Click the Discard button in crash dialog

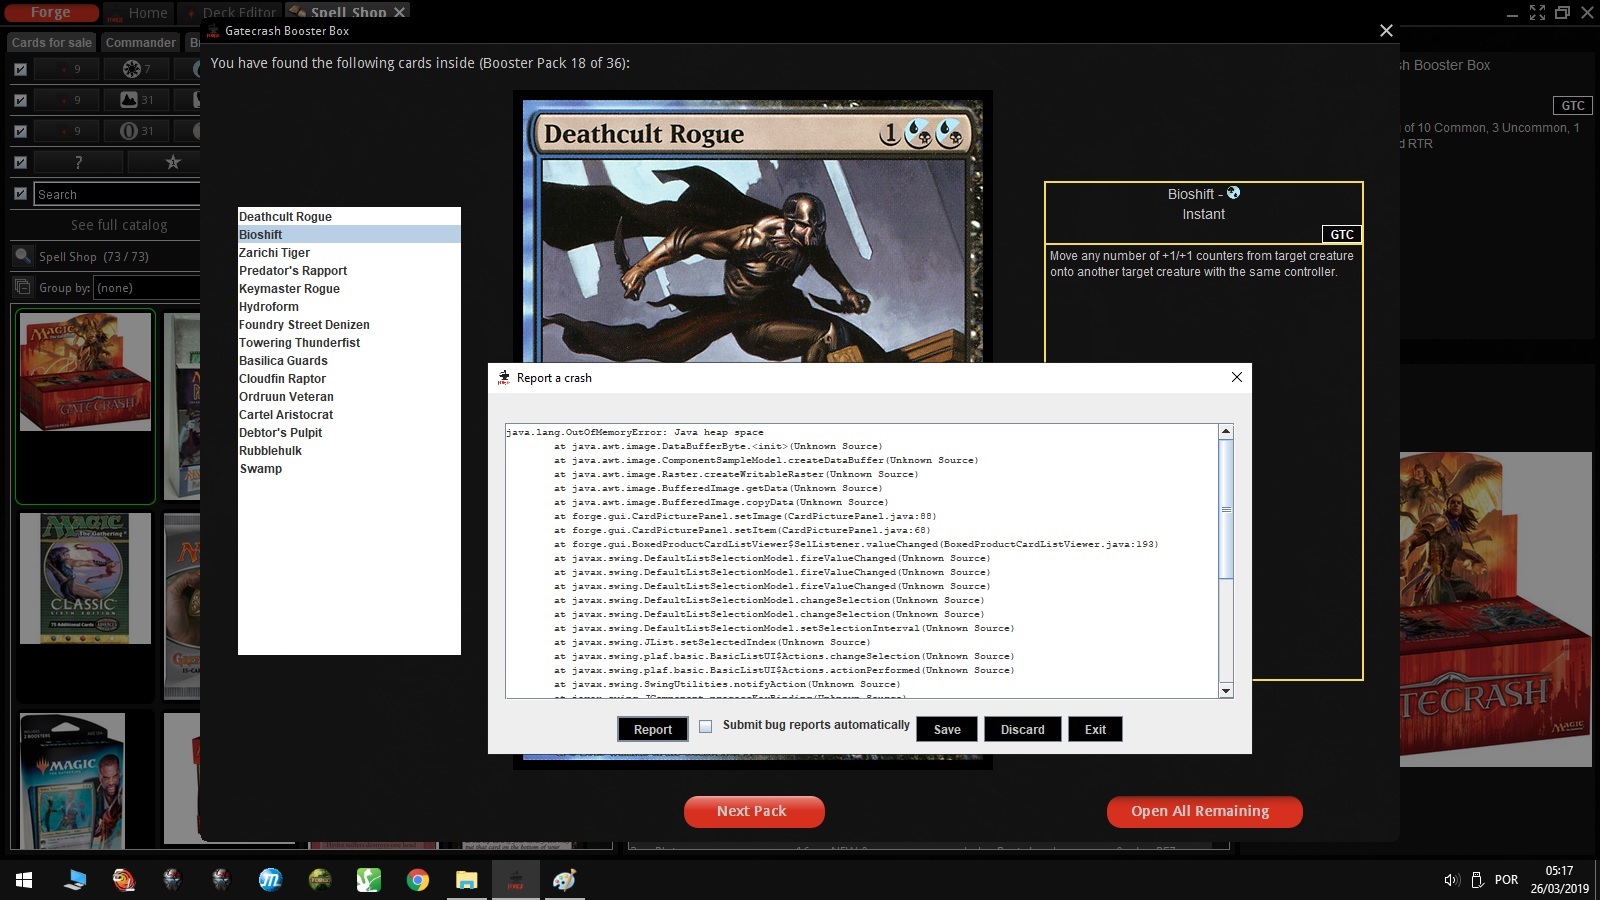click(x=1022, y=730)
